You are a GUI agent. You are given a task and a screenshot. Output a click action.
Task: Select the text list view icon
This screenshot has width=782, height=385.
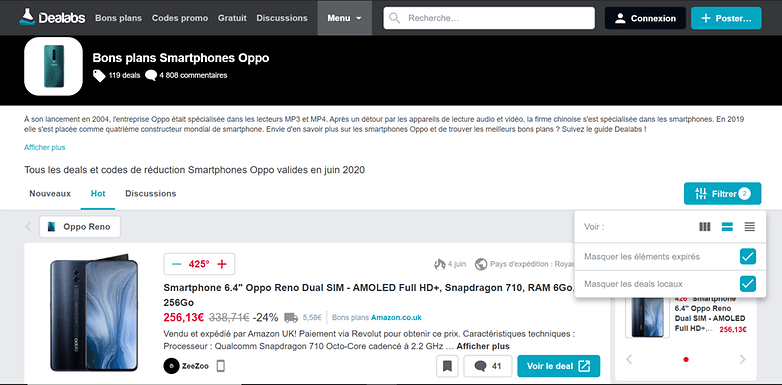(x=750, y=227)
